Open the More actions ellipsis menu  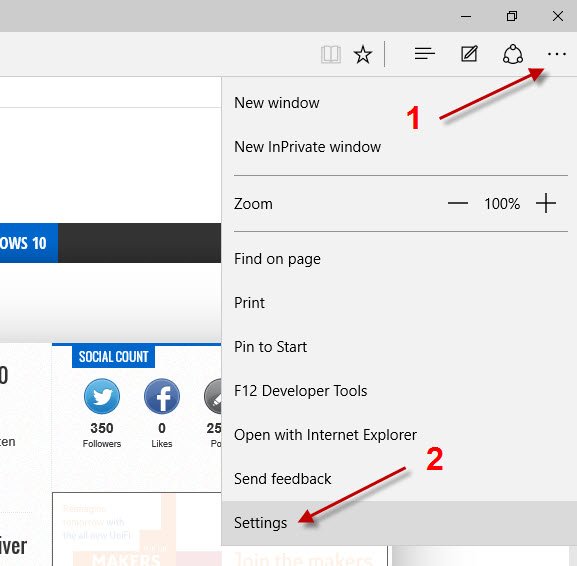click(x=556, y=54)
